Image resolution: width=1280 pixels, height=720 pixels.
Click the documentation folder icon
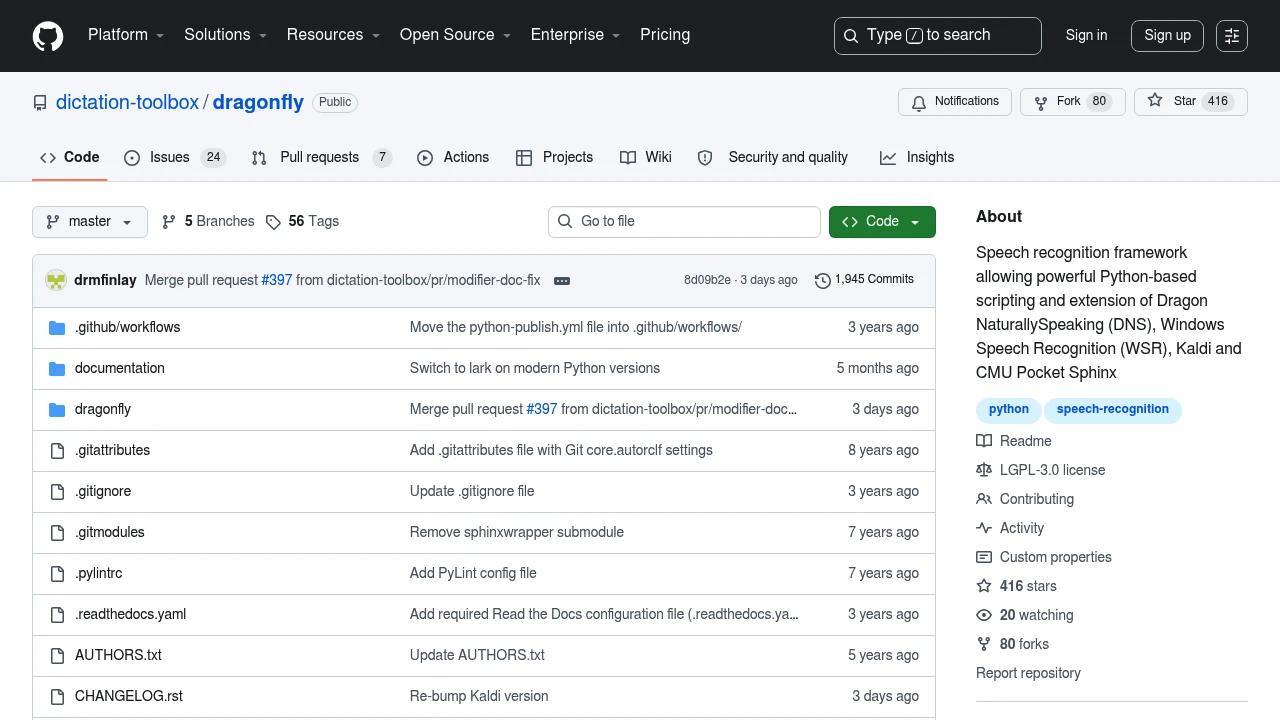point(57,368)
